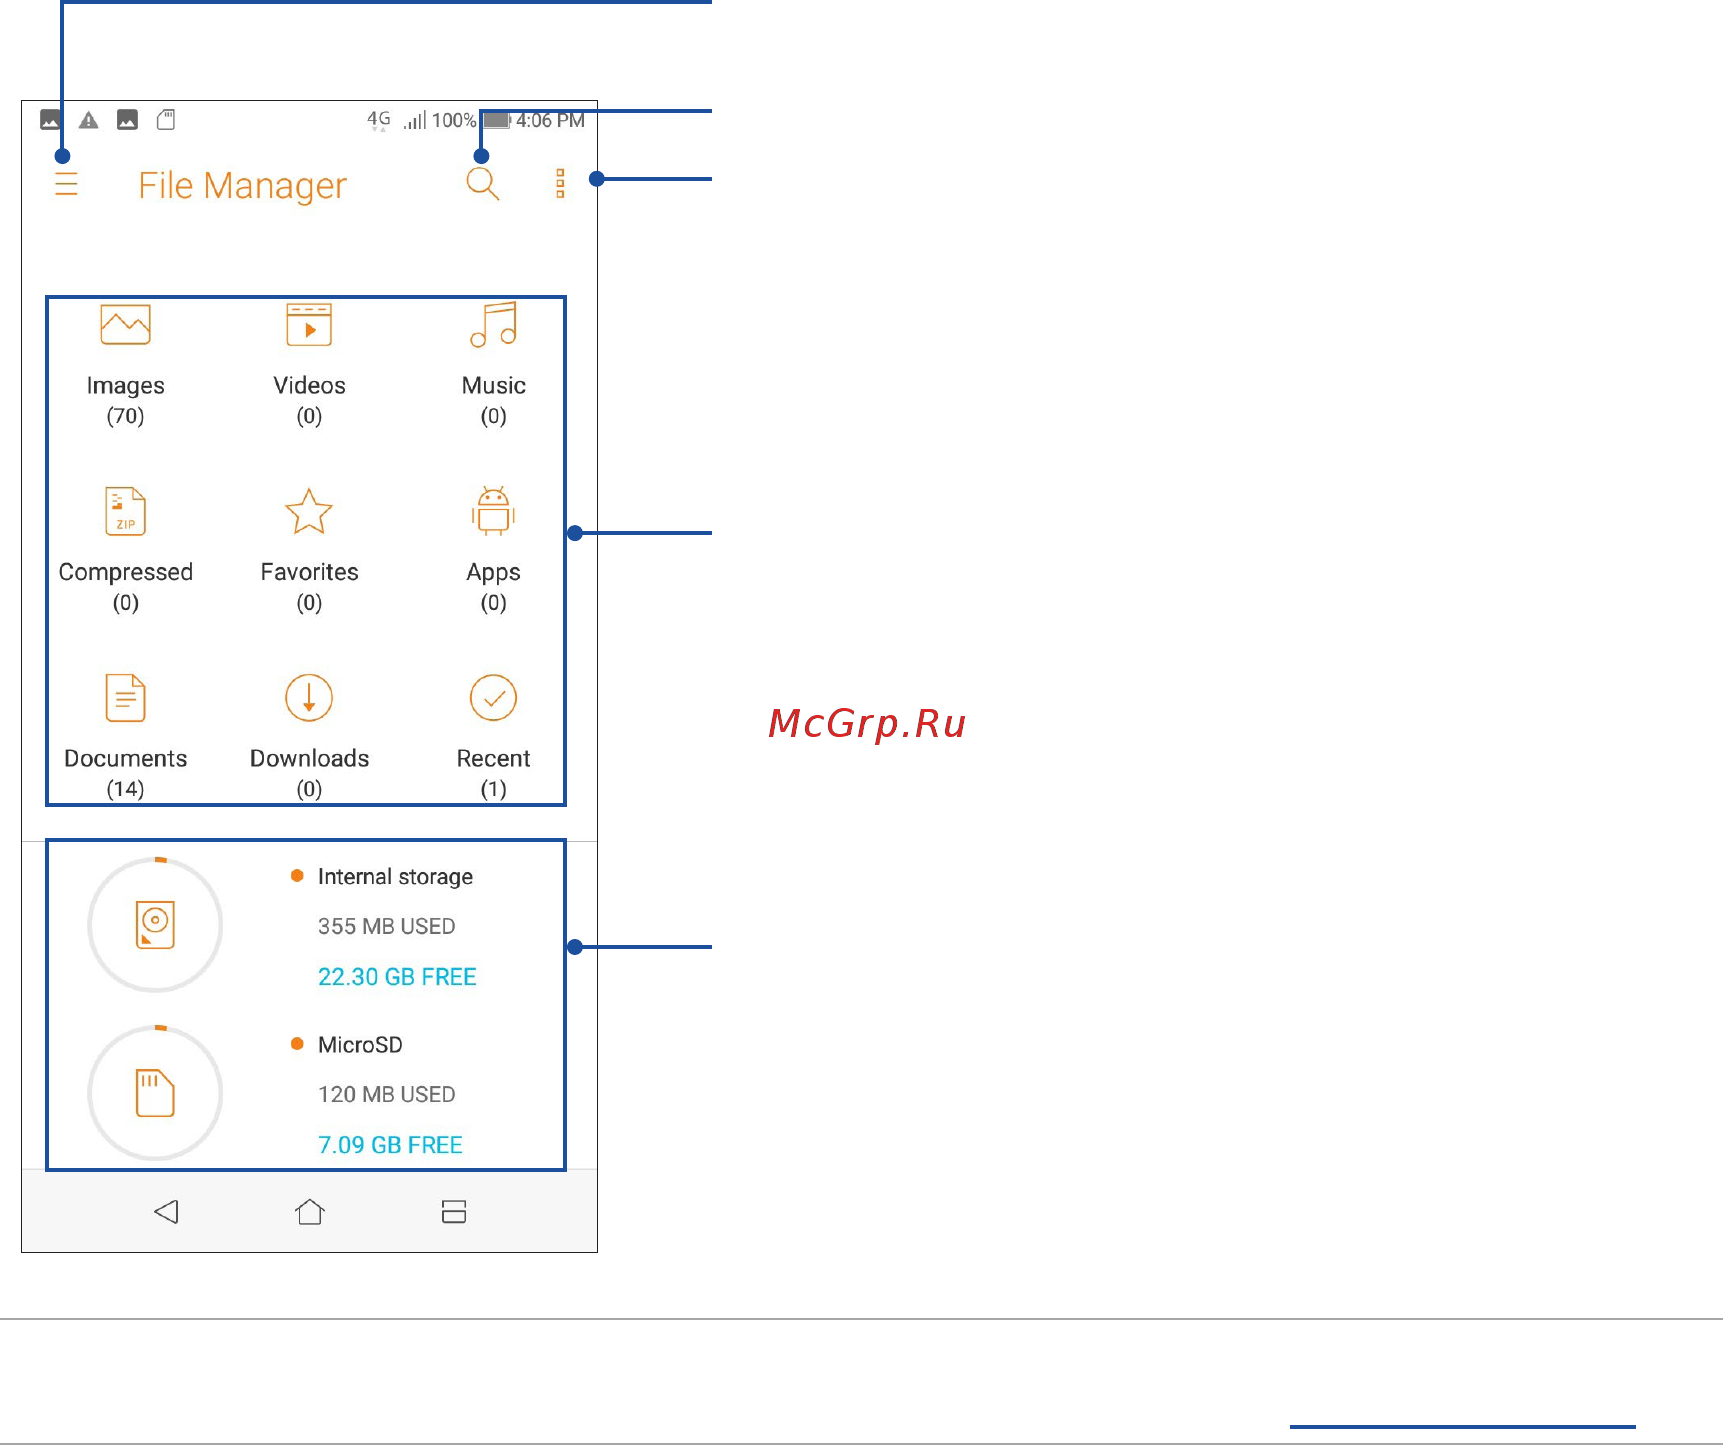Tap the SD card status bar icon
Screen dimensions: 1723x1445
[x=166, y=120]
